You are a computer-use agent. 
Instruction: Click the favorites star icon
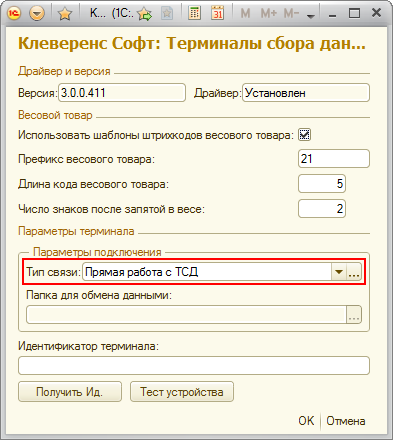pos(65,14)
